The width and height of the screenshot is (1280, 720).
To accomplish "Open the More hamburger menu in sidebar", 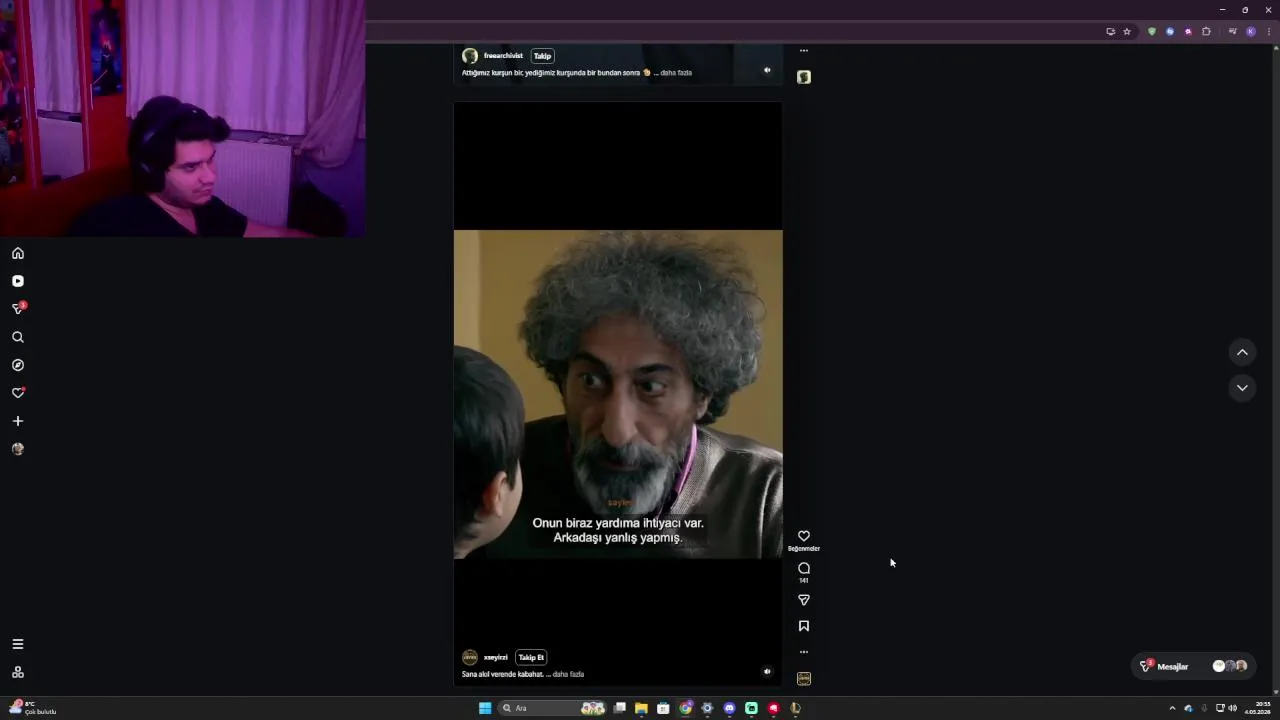I will [x=17, y=644].
